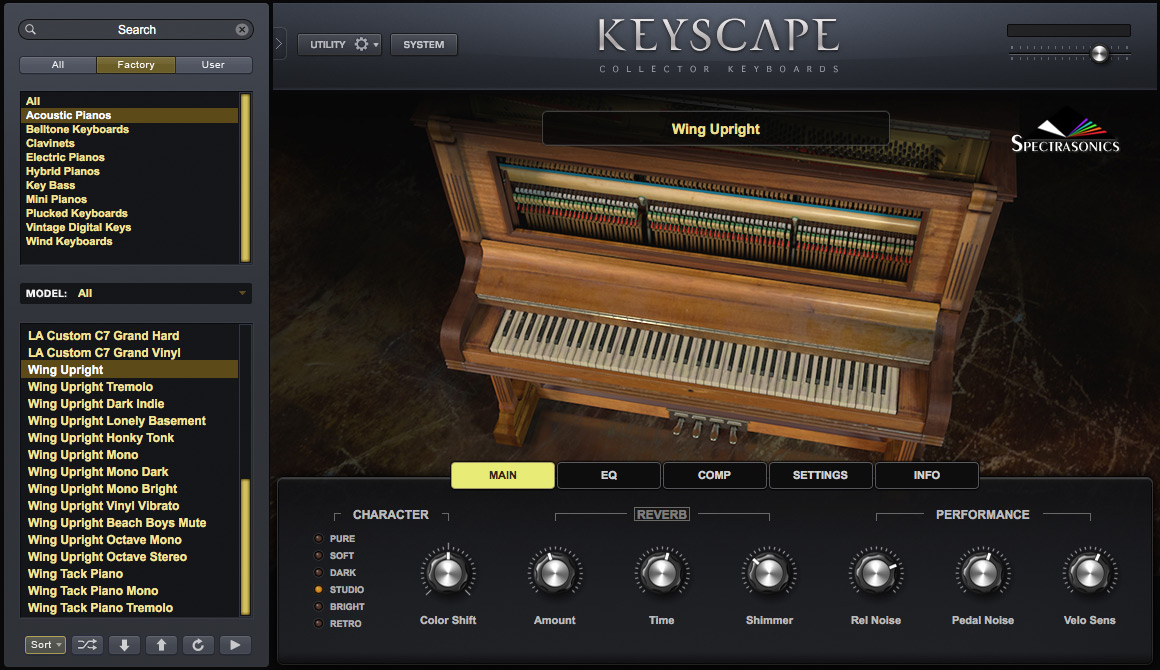The width and height of the screenshot is (1160, 670).
Task: Adjust the Color Shift knob
Action: point(448,573)
